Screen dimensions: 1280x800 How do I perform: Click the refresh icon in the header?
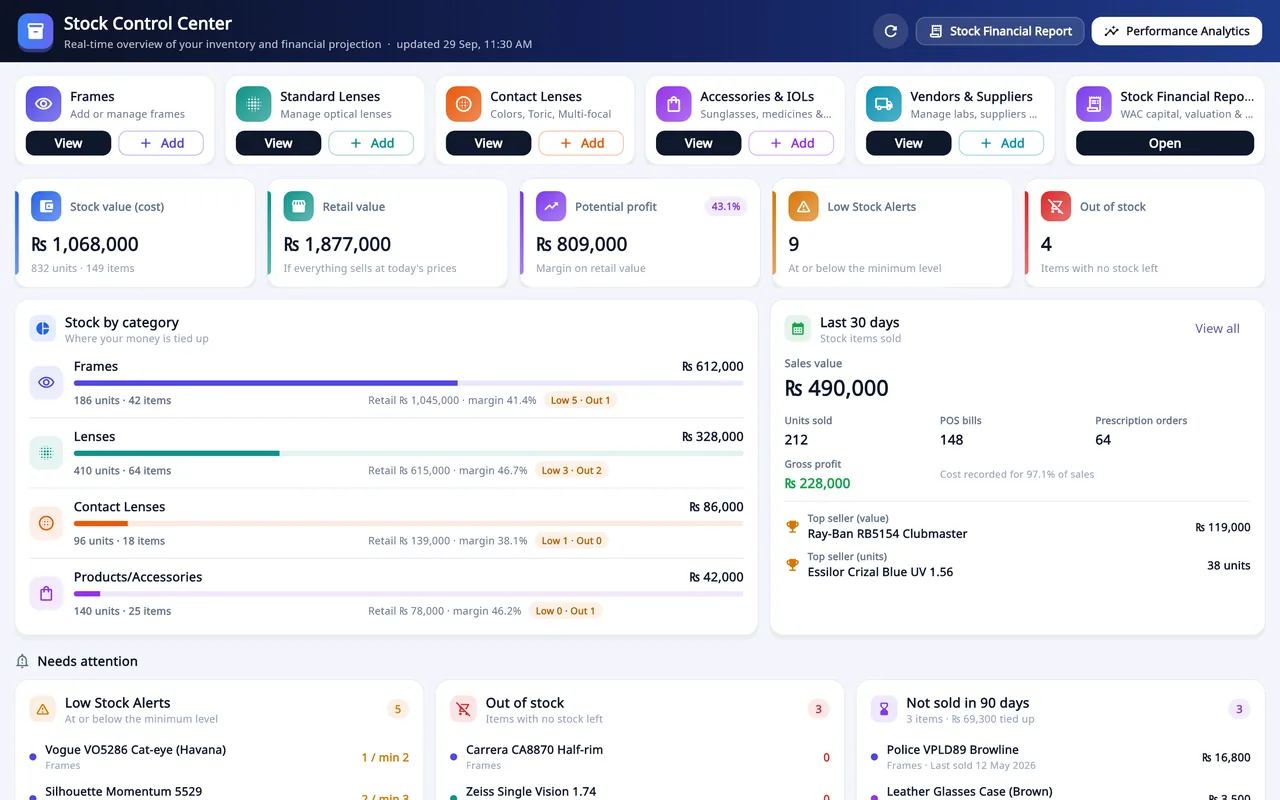click(890, 31)
